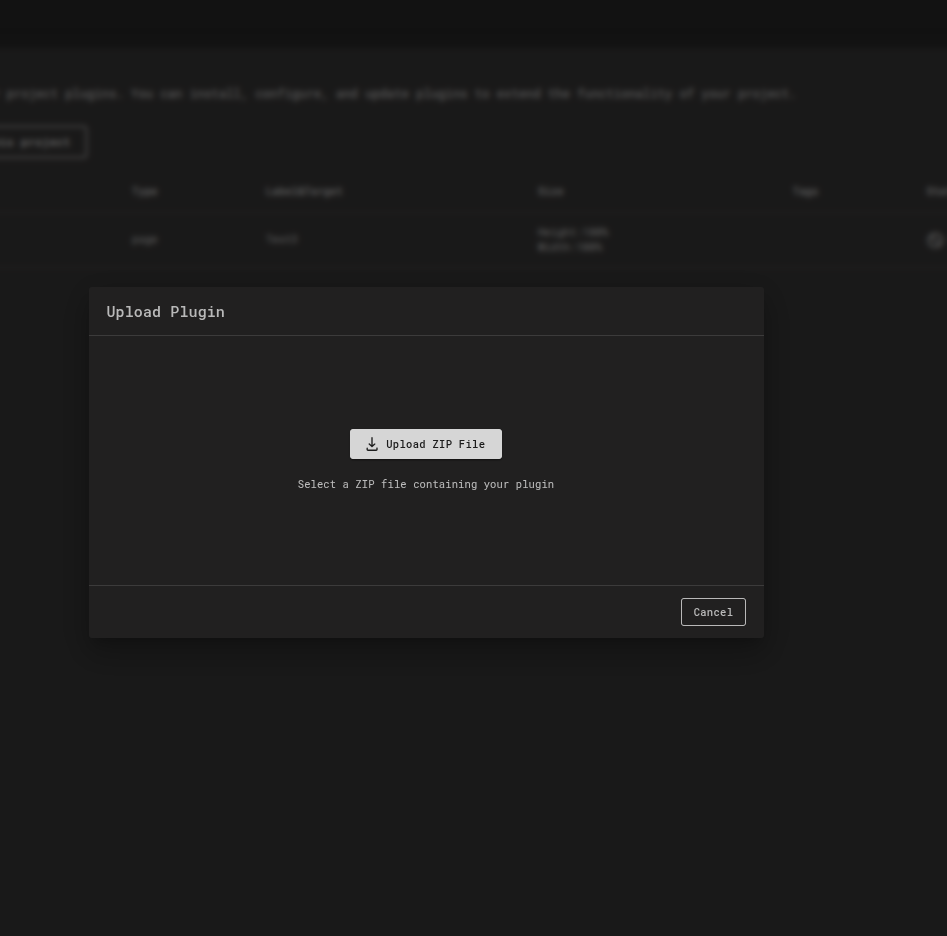
Task: Sort plugins by the Type column header
Action: pyautogui.click(x=144, y=191)
